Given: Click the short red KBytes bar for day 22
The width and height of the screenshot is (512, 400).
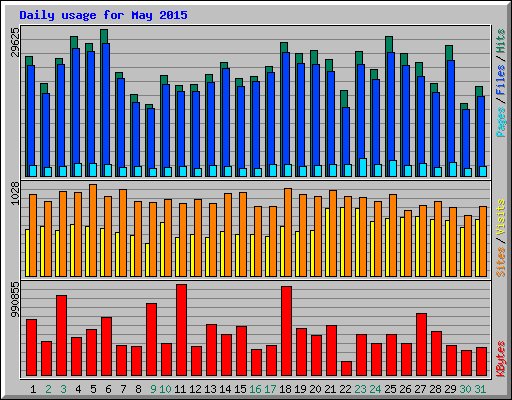Looking at the screenshot, I should tap(346, 368).
